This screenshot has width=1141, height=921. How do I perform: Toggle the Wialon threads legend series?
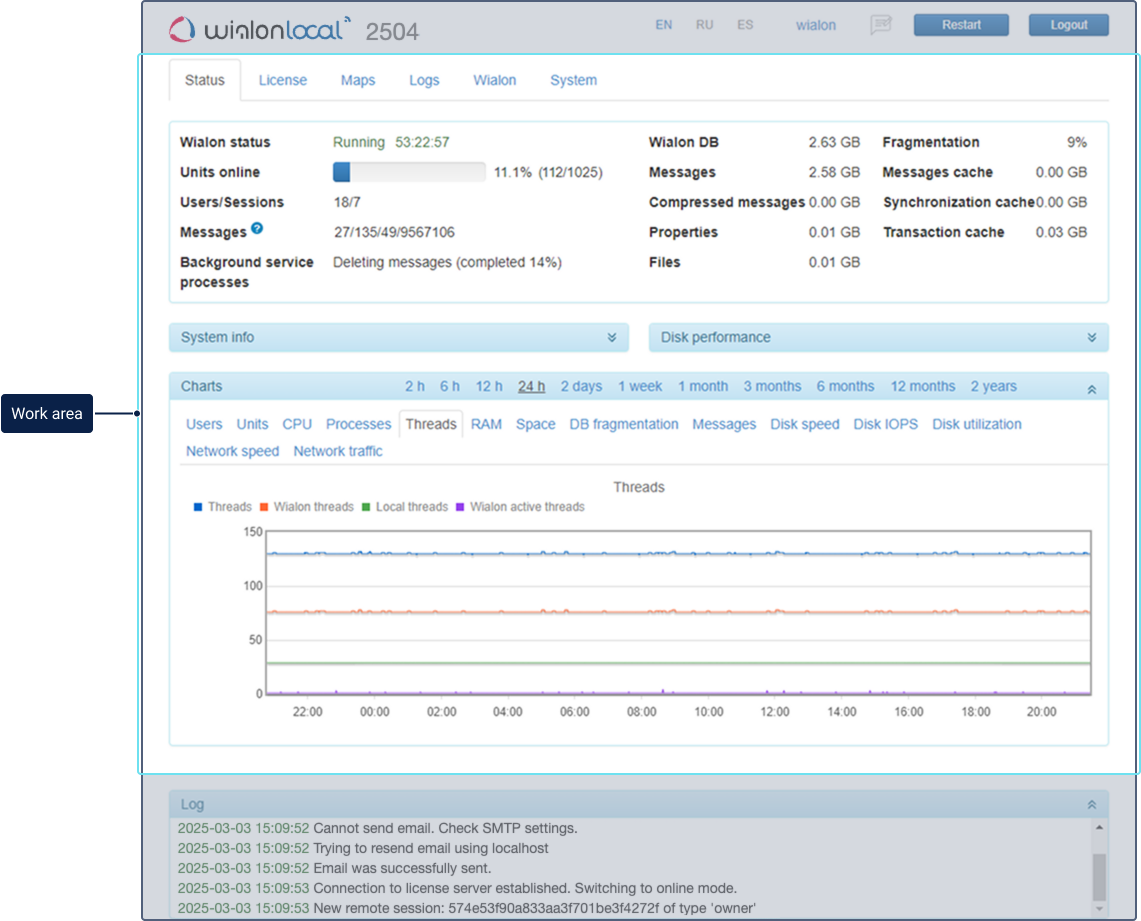(306, 507)
